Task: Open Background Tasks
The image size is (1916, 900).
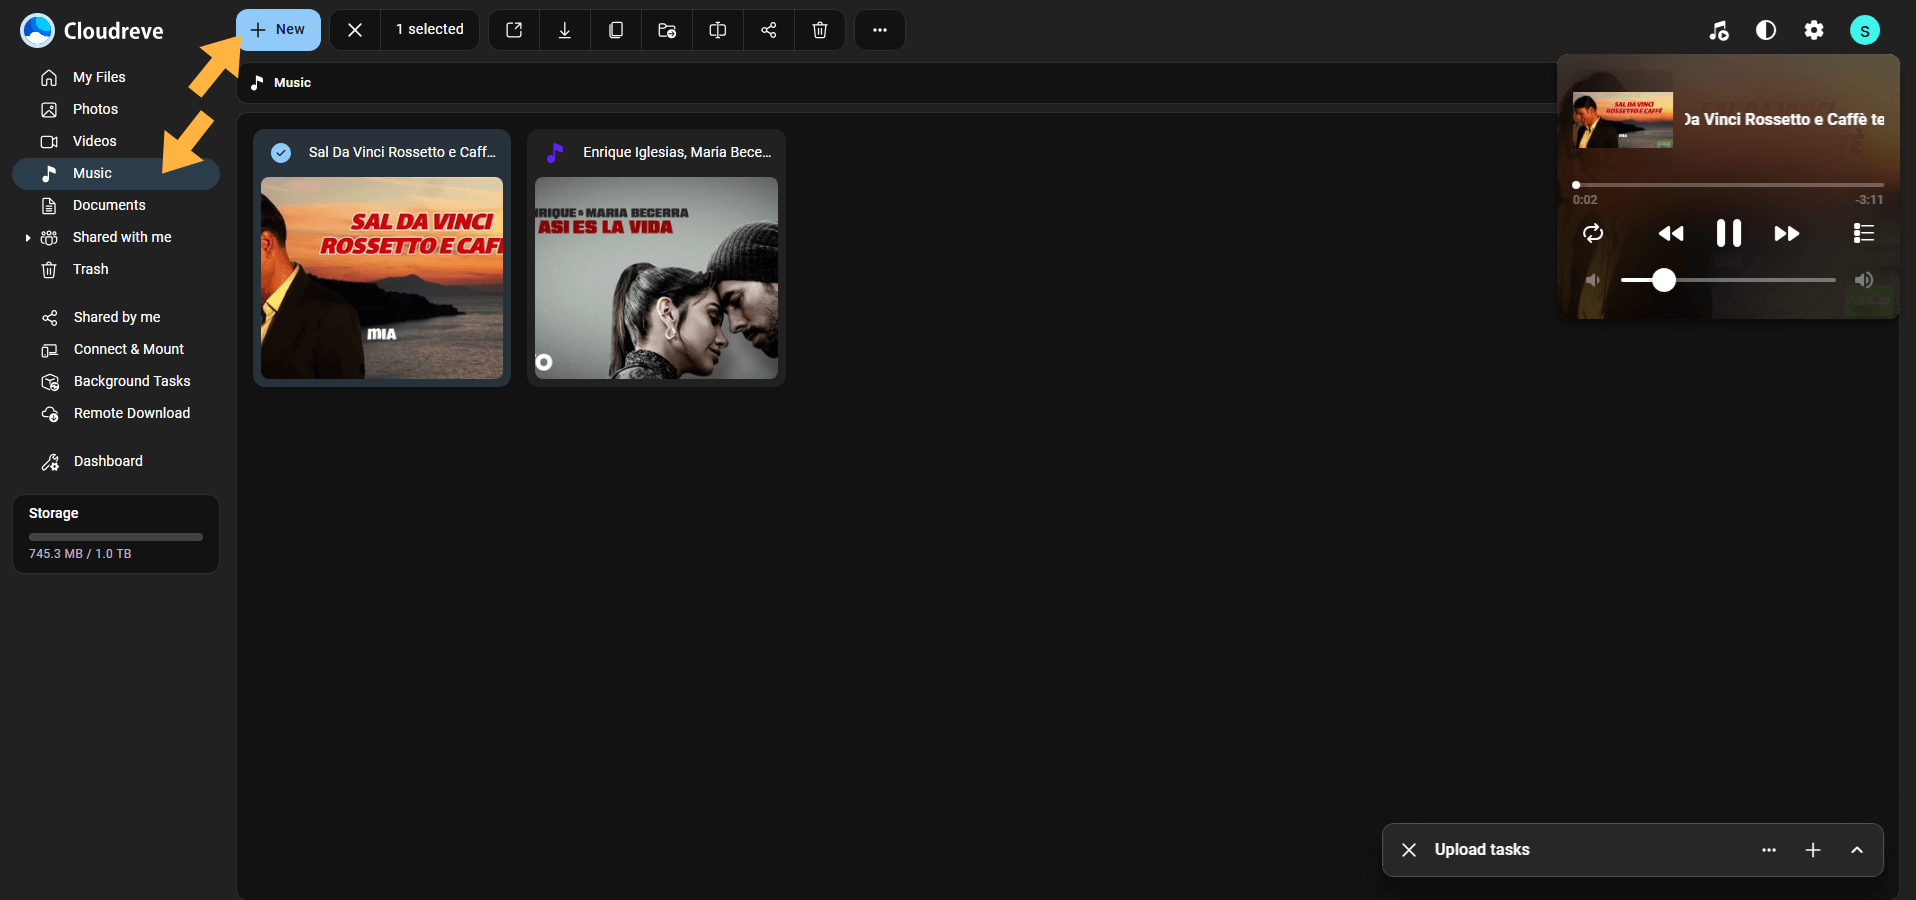Action: (x=116, y=381)
